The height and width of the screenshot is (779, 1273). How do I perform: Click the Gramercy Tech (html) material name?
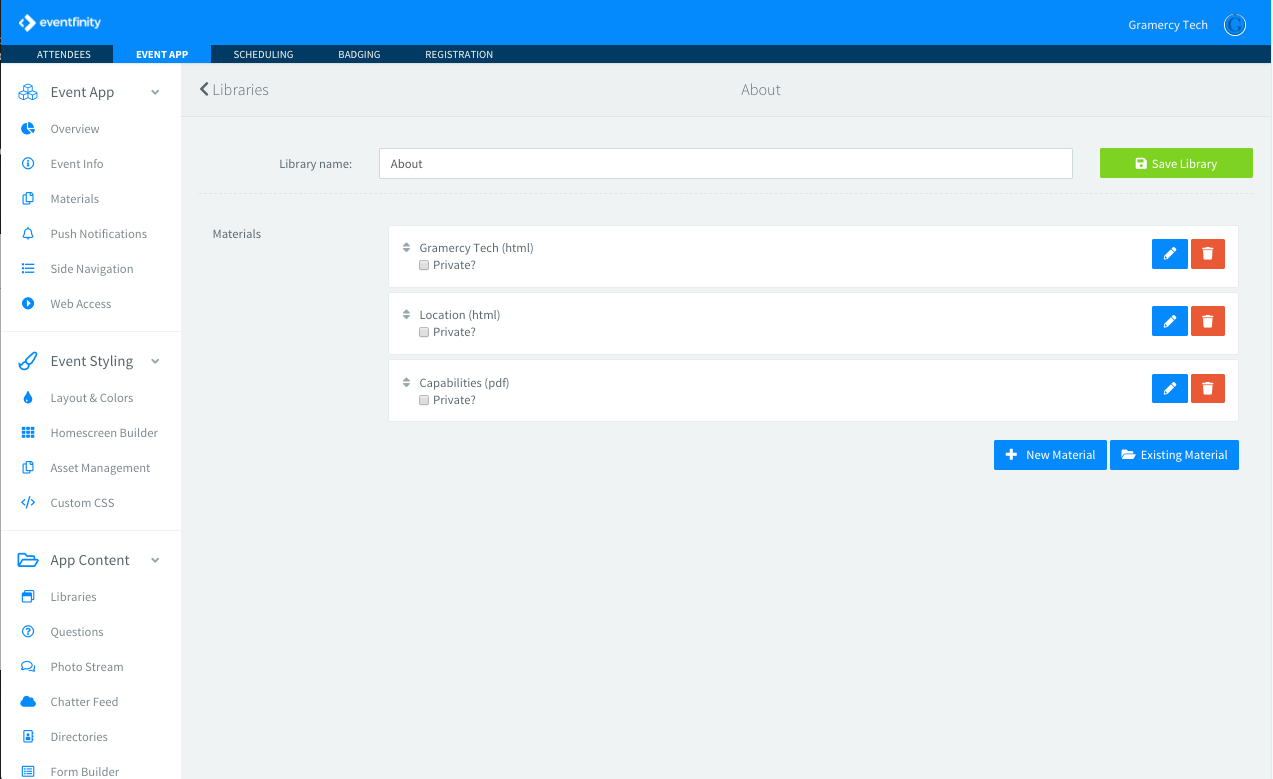(x=476, y=248)
